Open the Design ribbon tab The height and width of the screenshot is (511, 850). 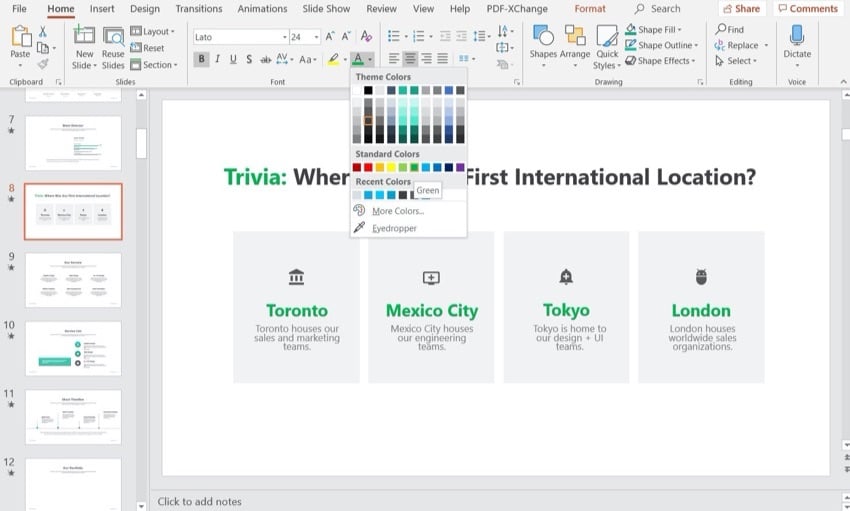(x=145, y=9)
